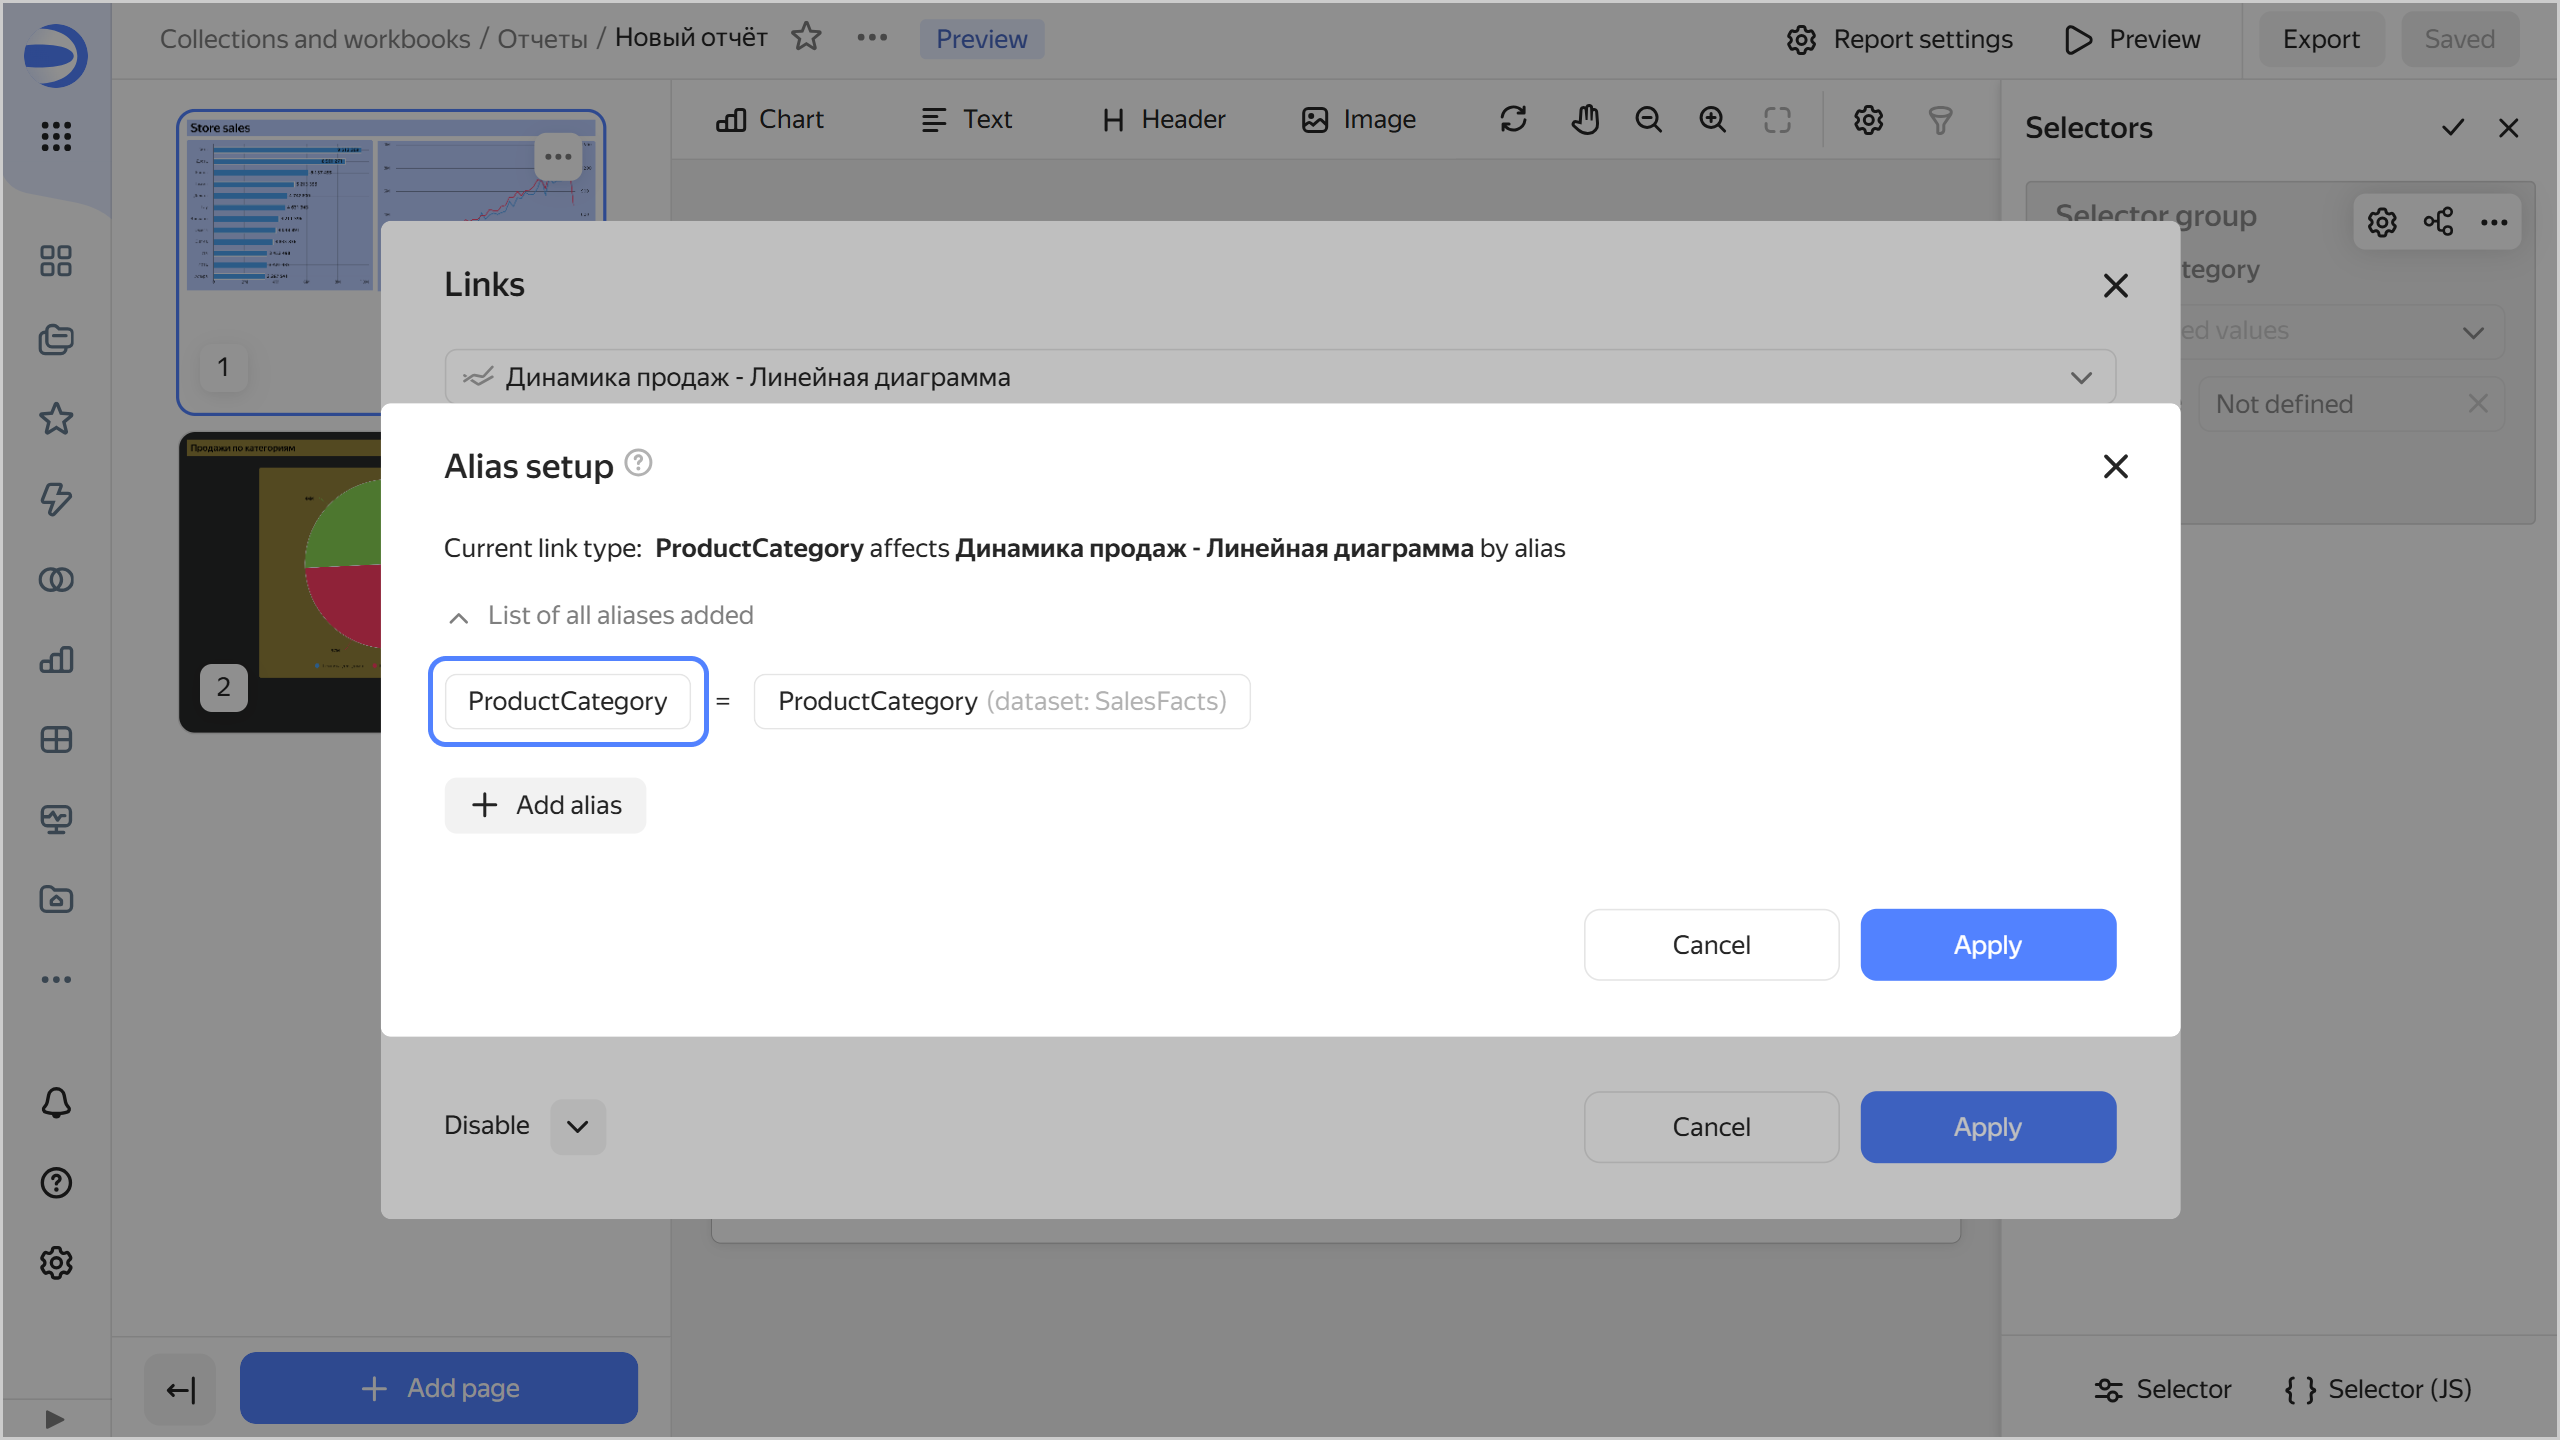
Task: Open notifications bell in sidebar
Action: pyautogui.click(x=56, y=1103)
